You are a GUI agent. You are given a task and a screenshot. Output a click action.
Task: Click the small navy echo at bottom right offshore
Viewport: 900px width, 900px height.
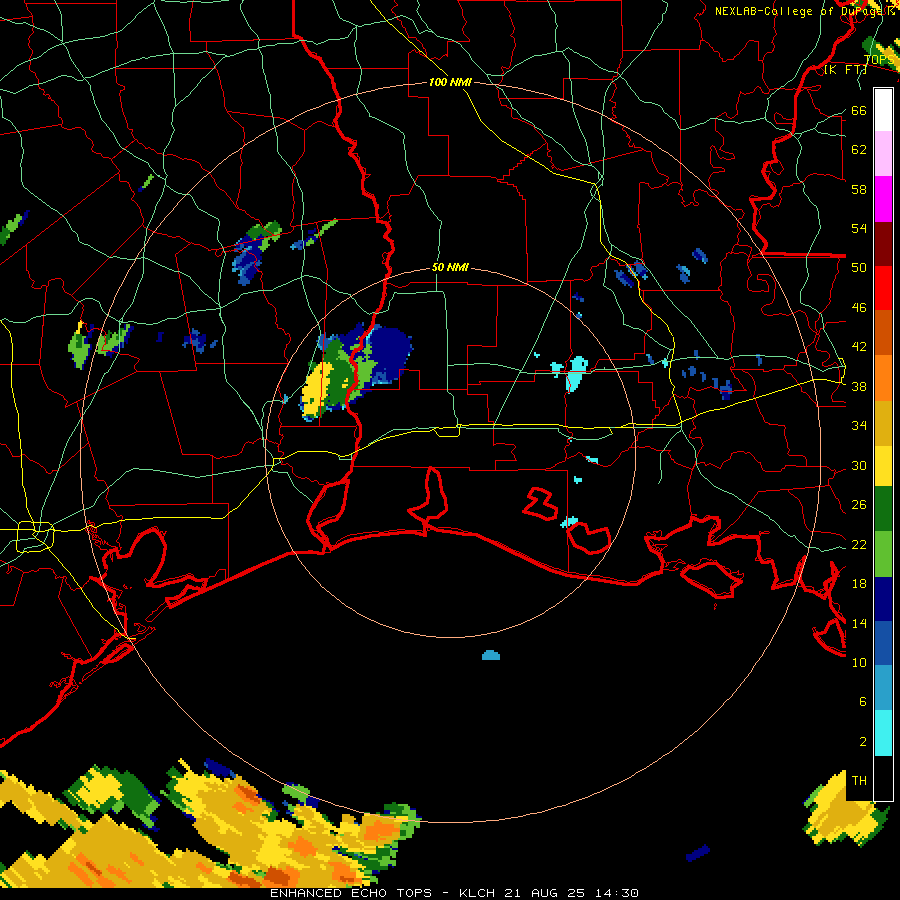click(698, 853)
